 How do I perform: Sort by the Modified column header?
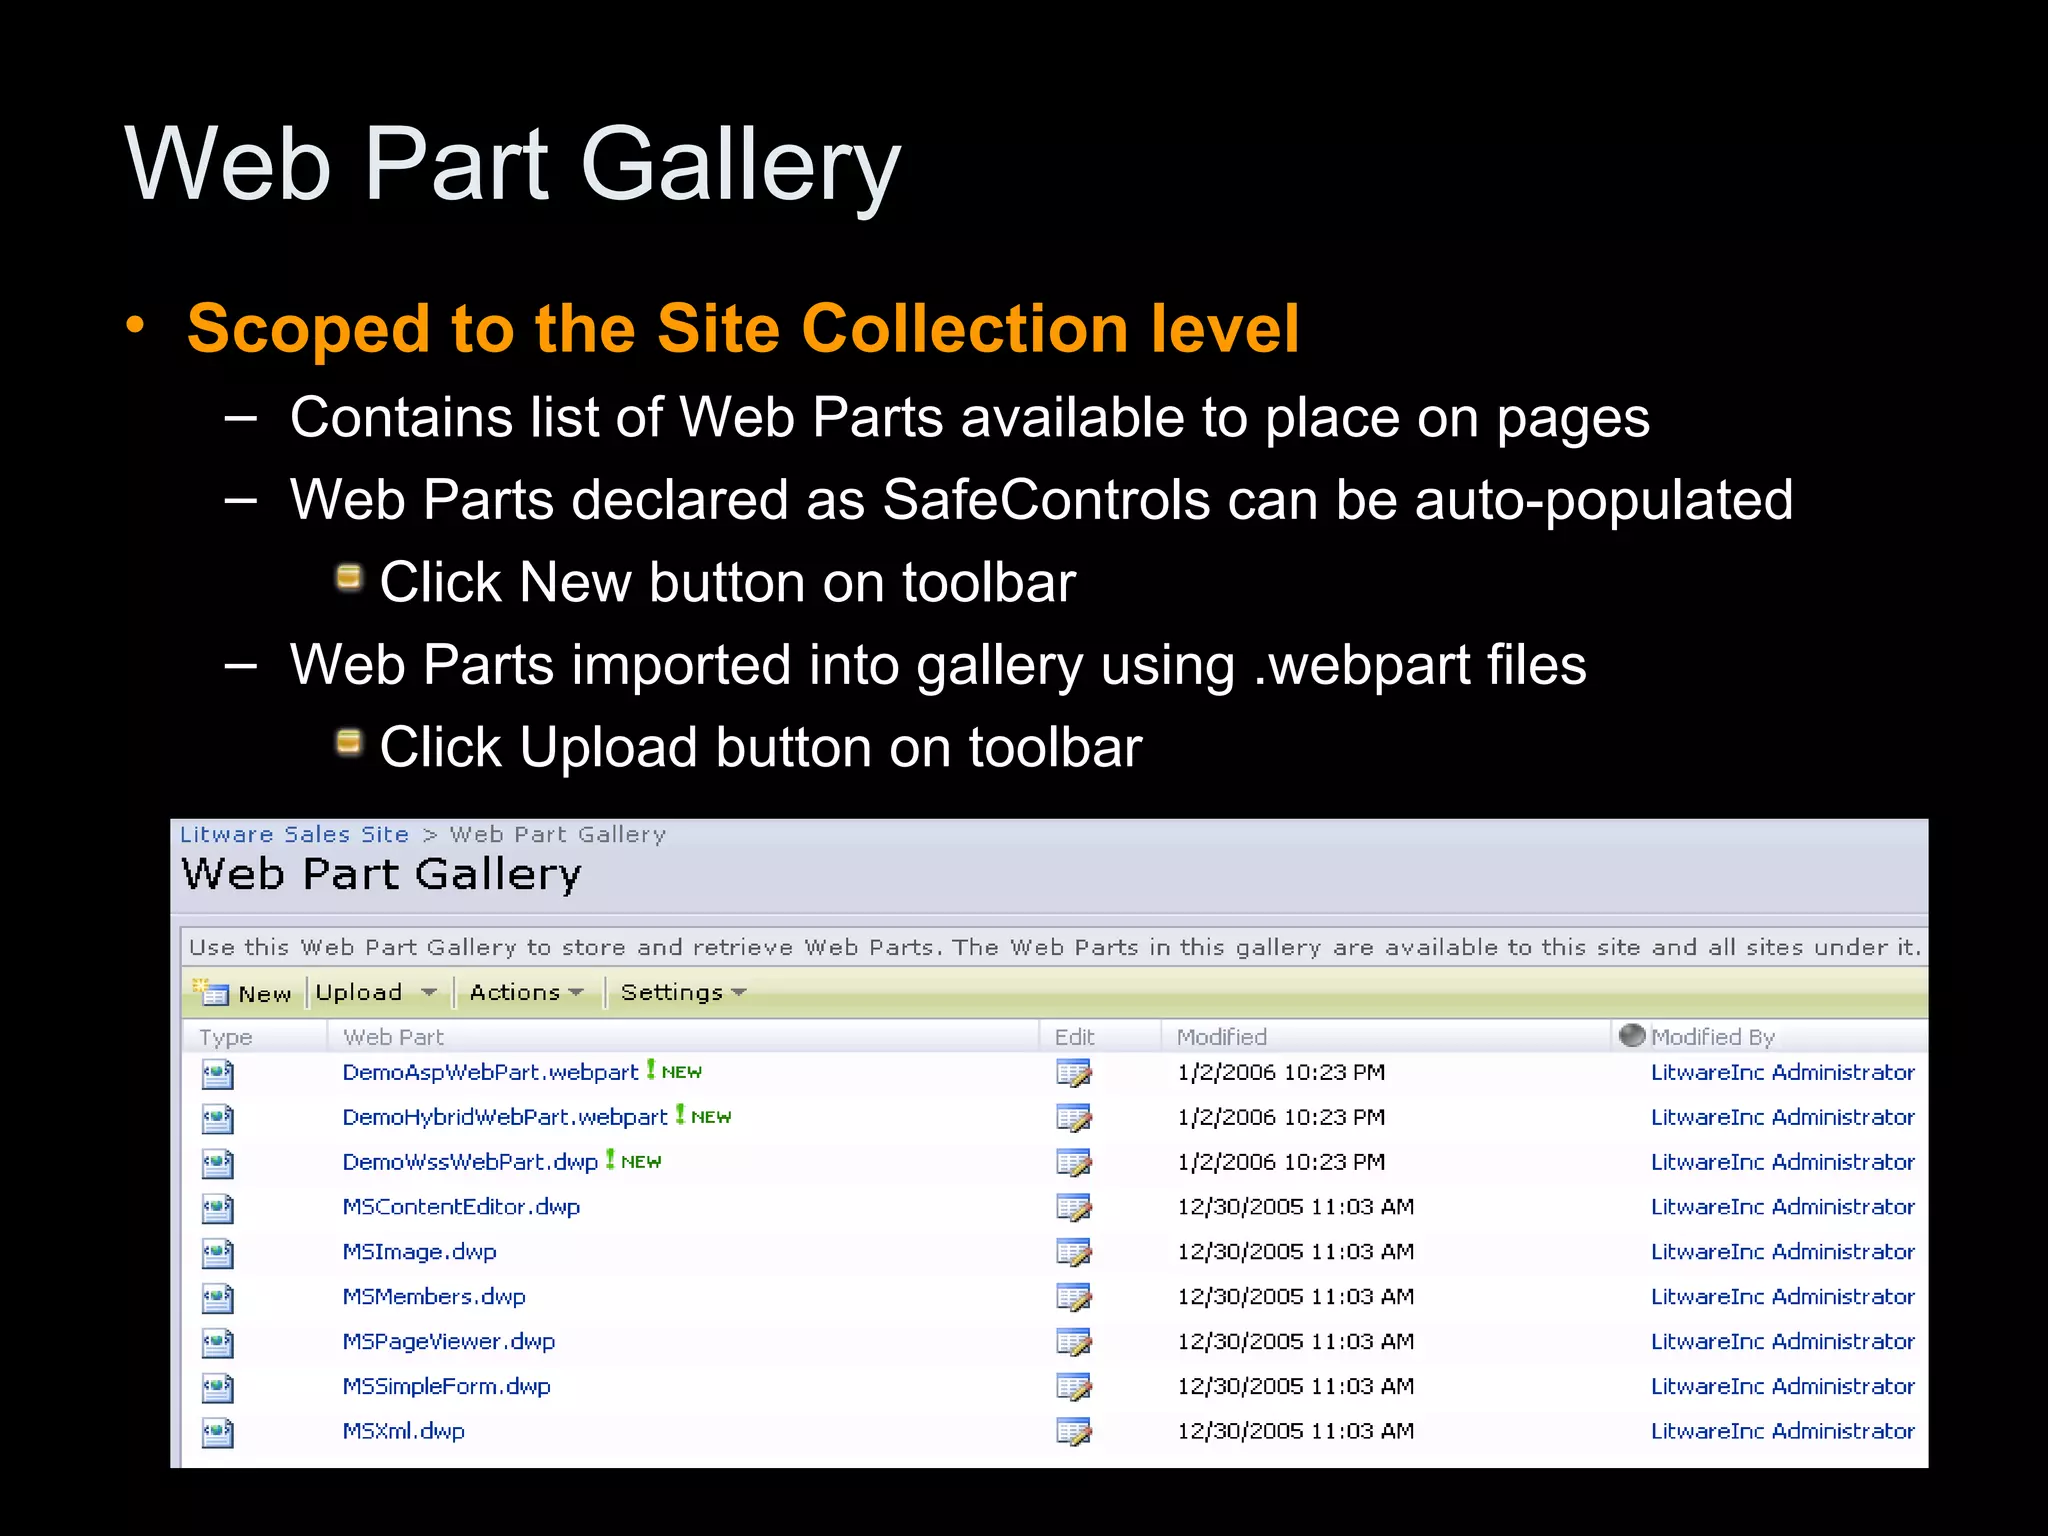click(x=1221, y=1037)
